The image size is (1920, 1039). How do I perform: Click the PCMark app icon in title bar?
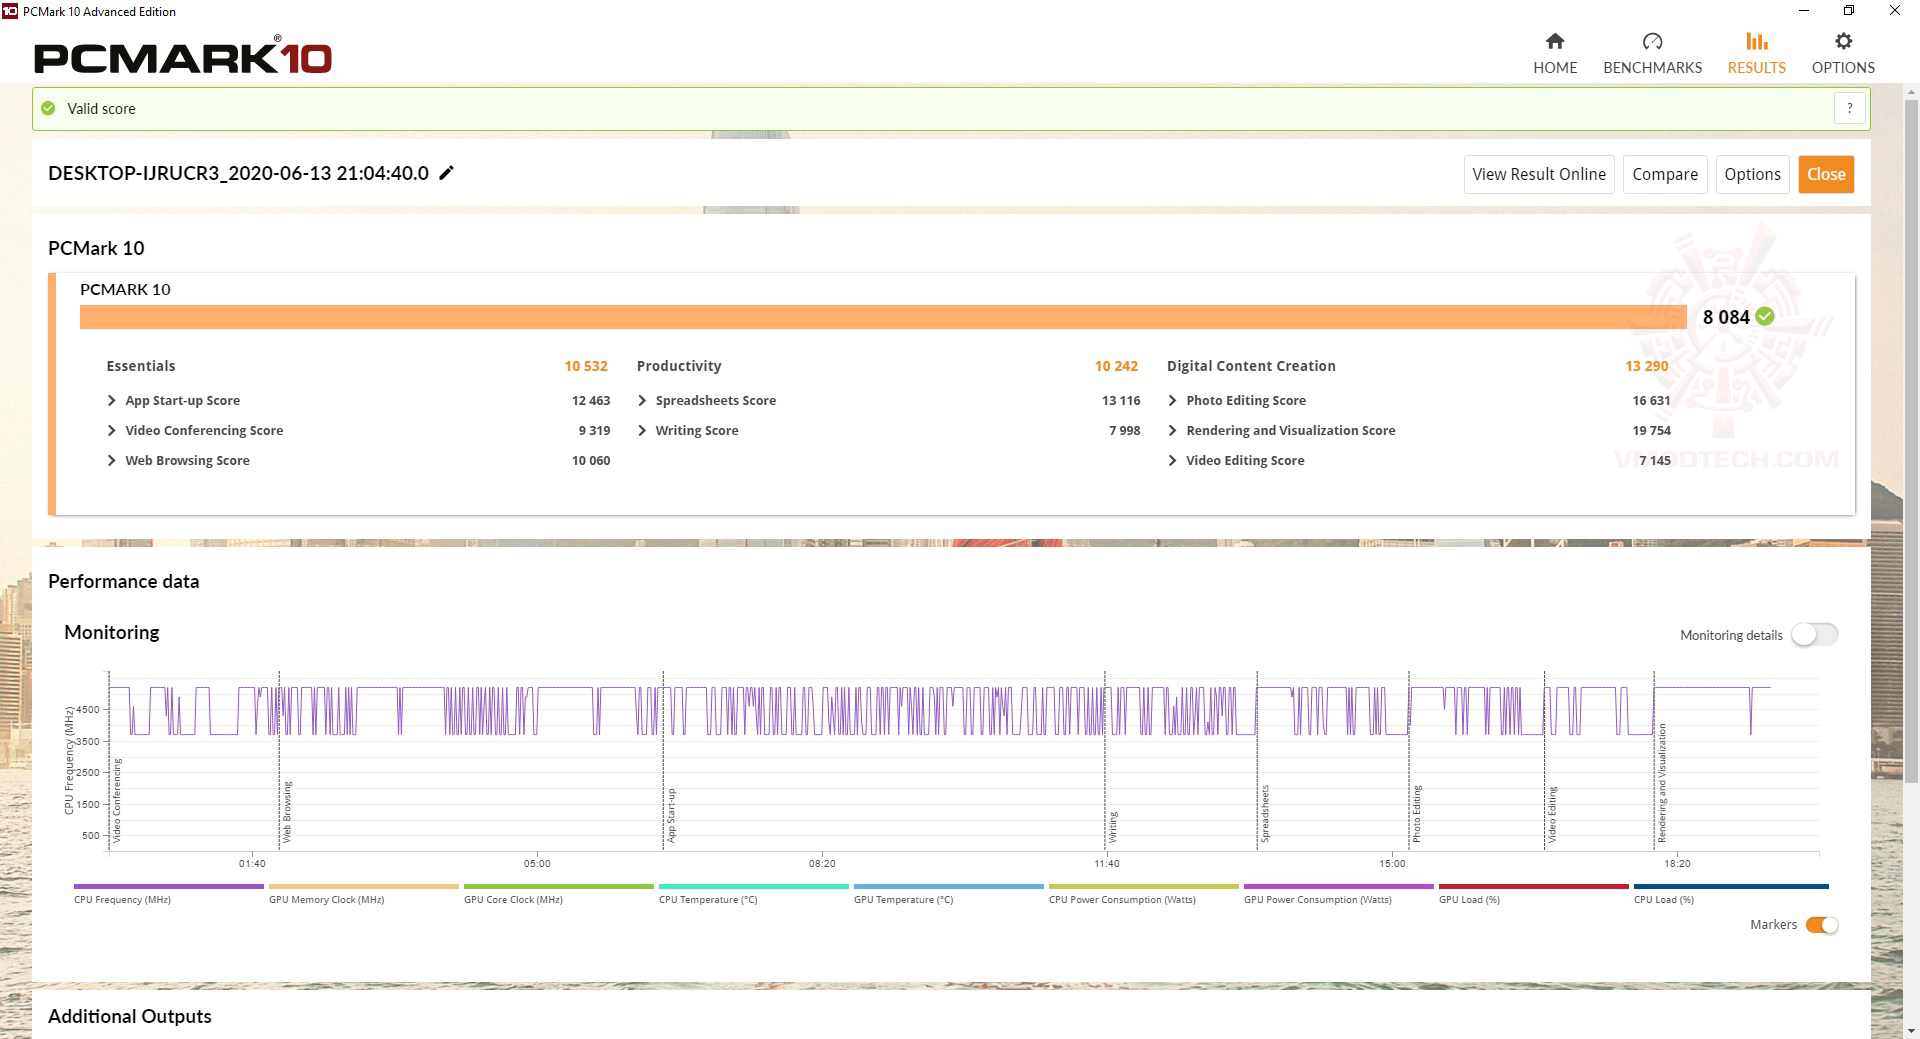10,11
